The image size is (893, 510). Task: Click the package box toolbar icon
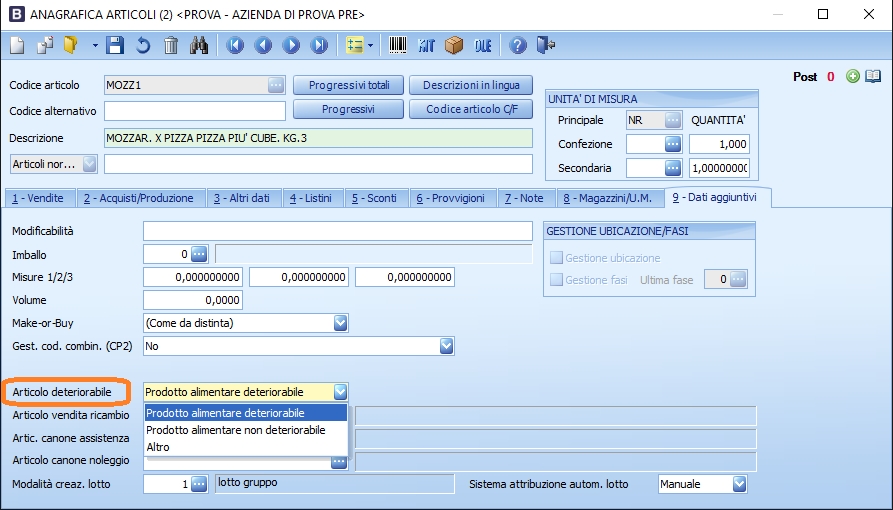point(454,45)
